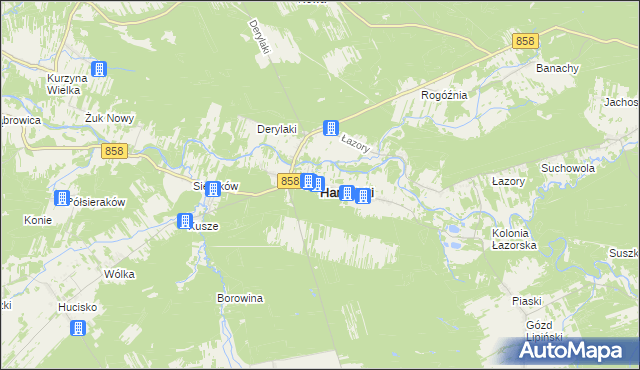Click the building icon left of Półsieraków
The width and height of the screenshot is (640, 370).
(62, 198)
